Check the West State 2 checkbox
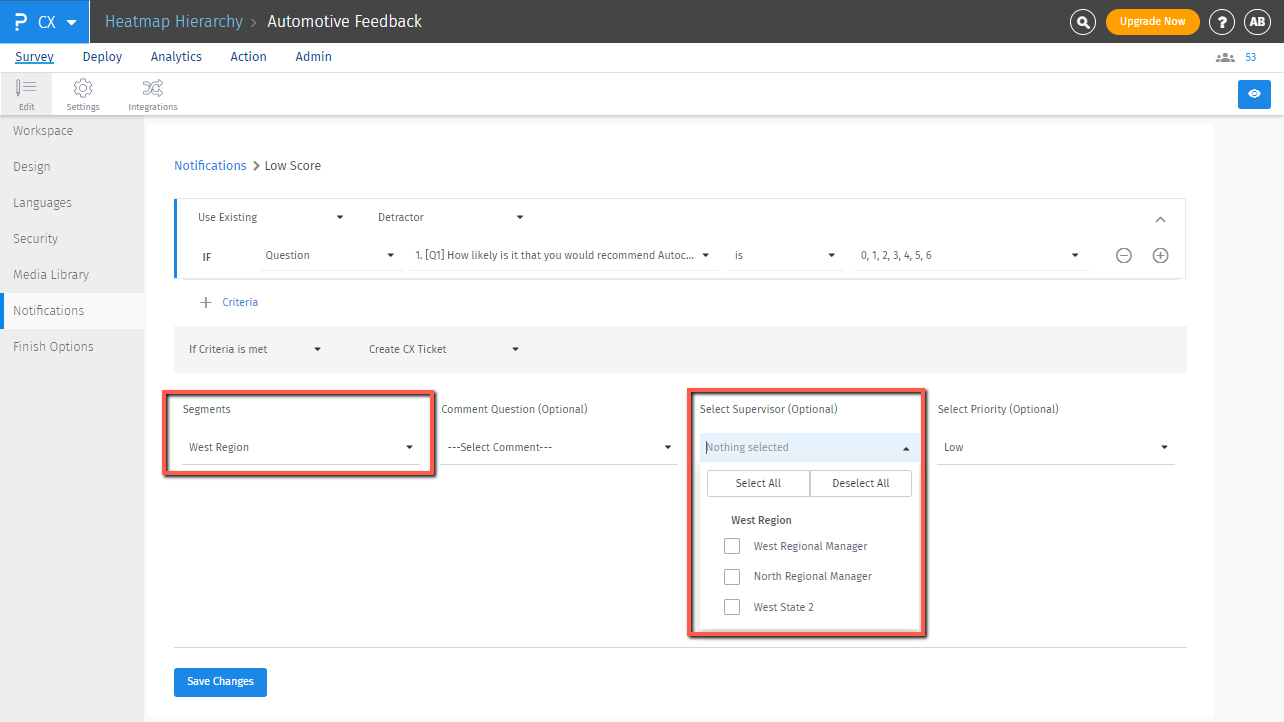 pos(732,607)
